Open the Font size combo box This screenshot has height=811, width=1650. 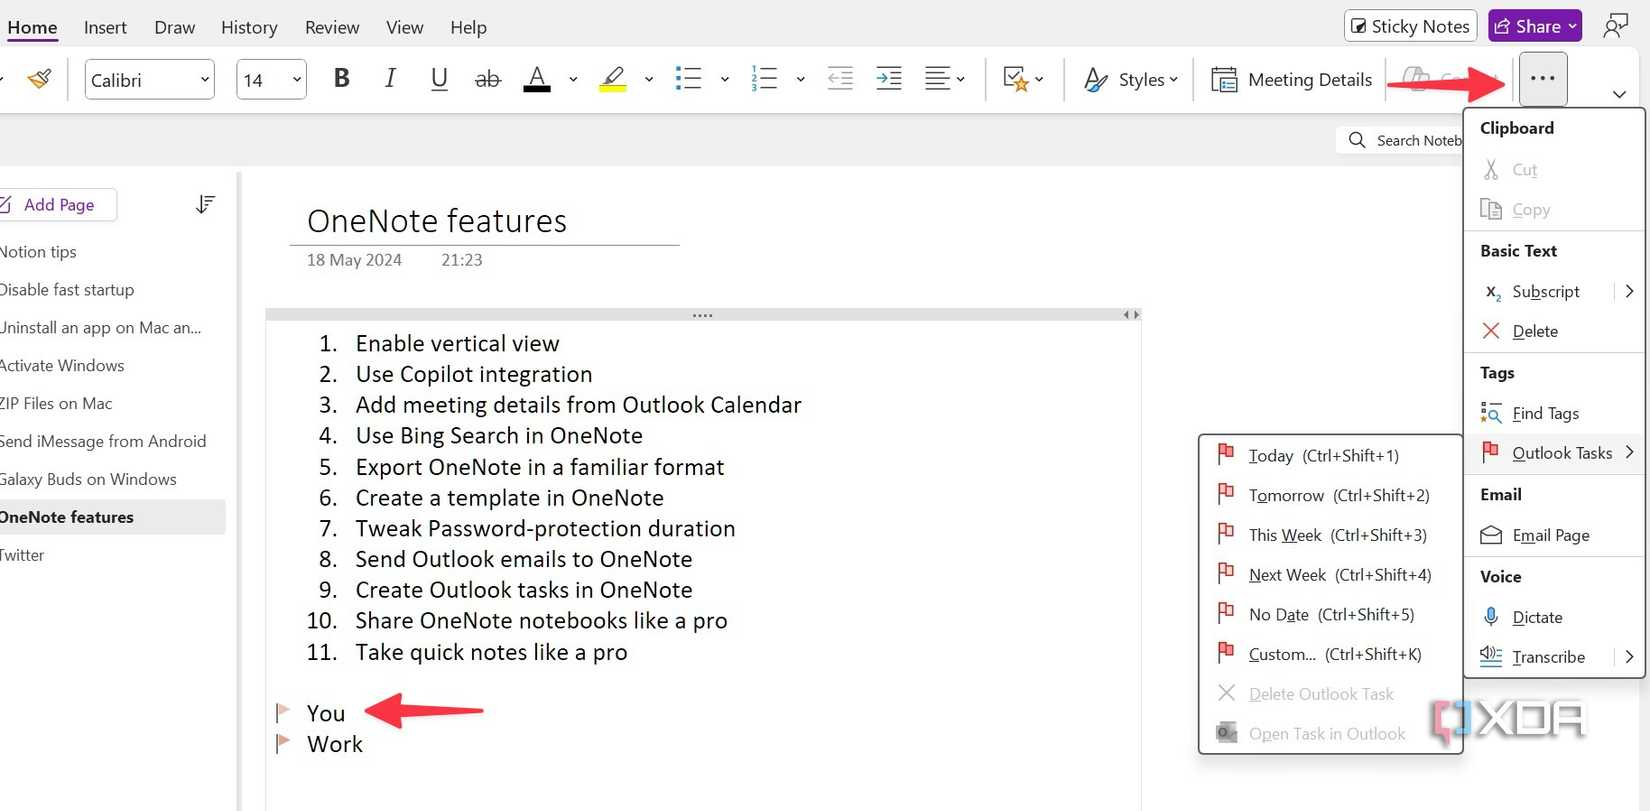pyautogui.click(x=271, y=80)
